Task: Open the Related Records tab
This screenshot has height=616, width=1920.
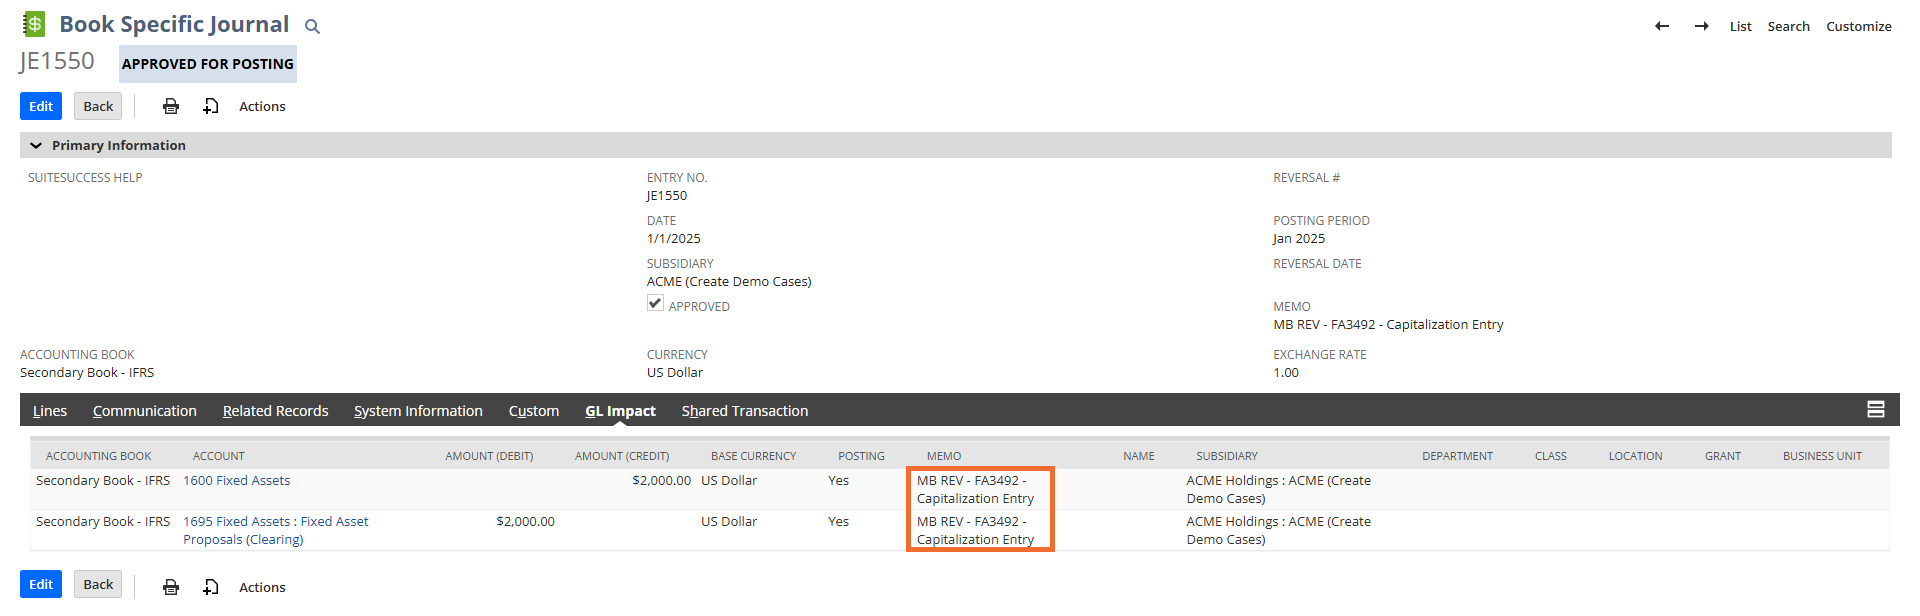Action: coord(275,411)
